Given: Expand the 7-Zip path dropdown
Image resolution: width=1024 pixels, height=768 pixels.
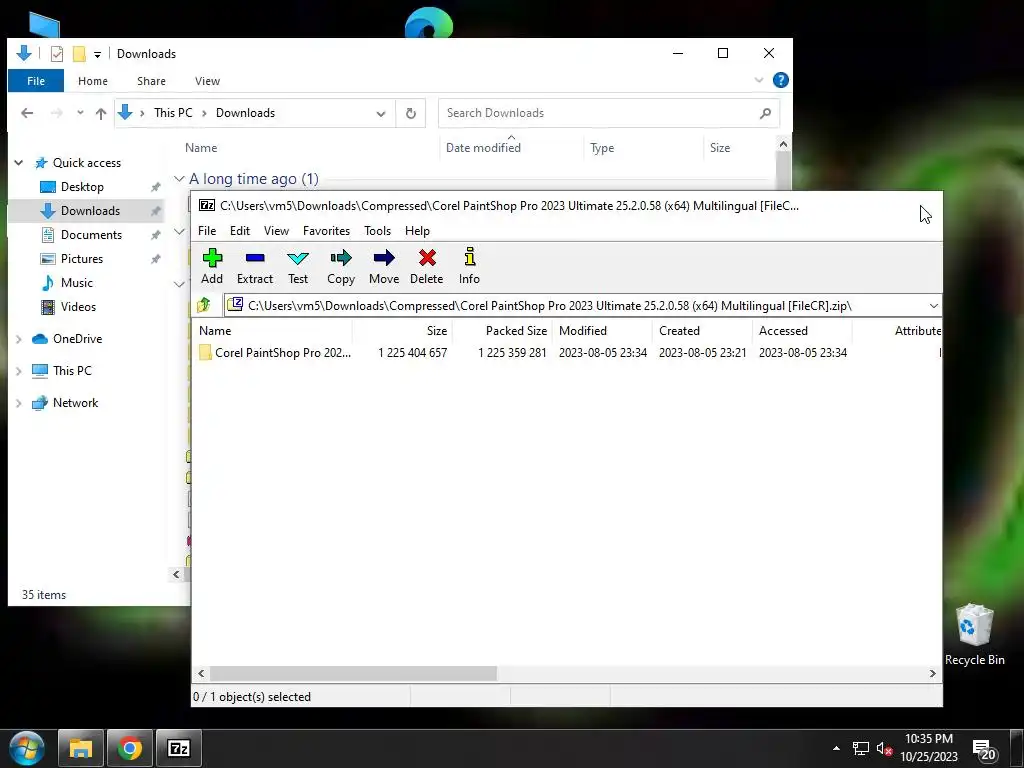Looking at the screenshot, I should click(933, 306).
